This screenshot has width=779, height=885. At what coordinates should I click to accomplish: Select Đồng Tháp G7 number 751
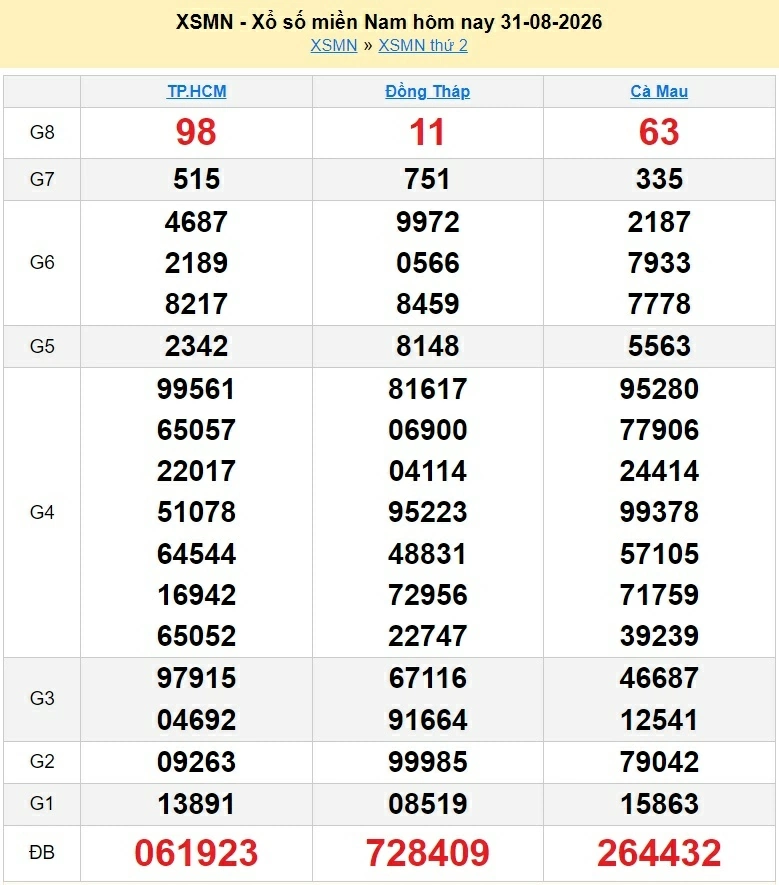427,179
